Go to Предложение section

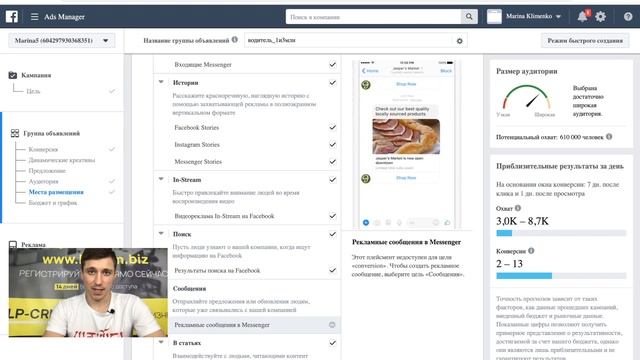47,171
